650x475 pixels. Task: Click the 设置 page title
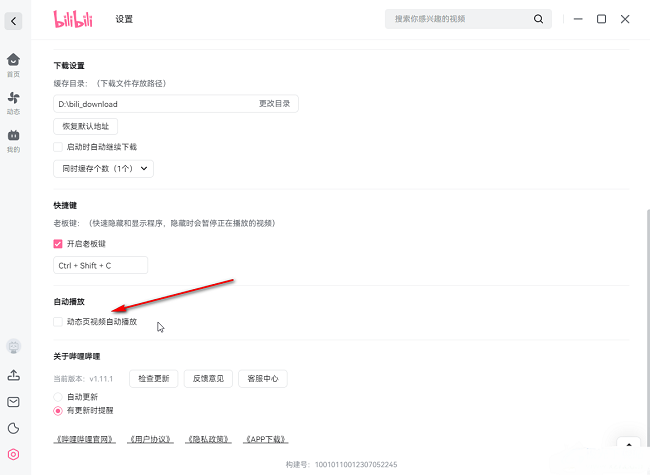tap(124, 19)
